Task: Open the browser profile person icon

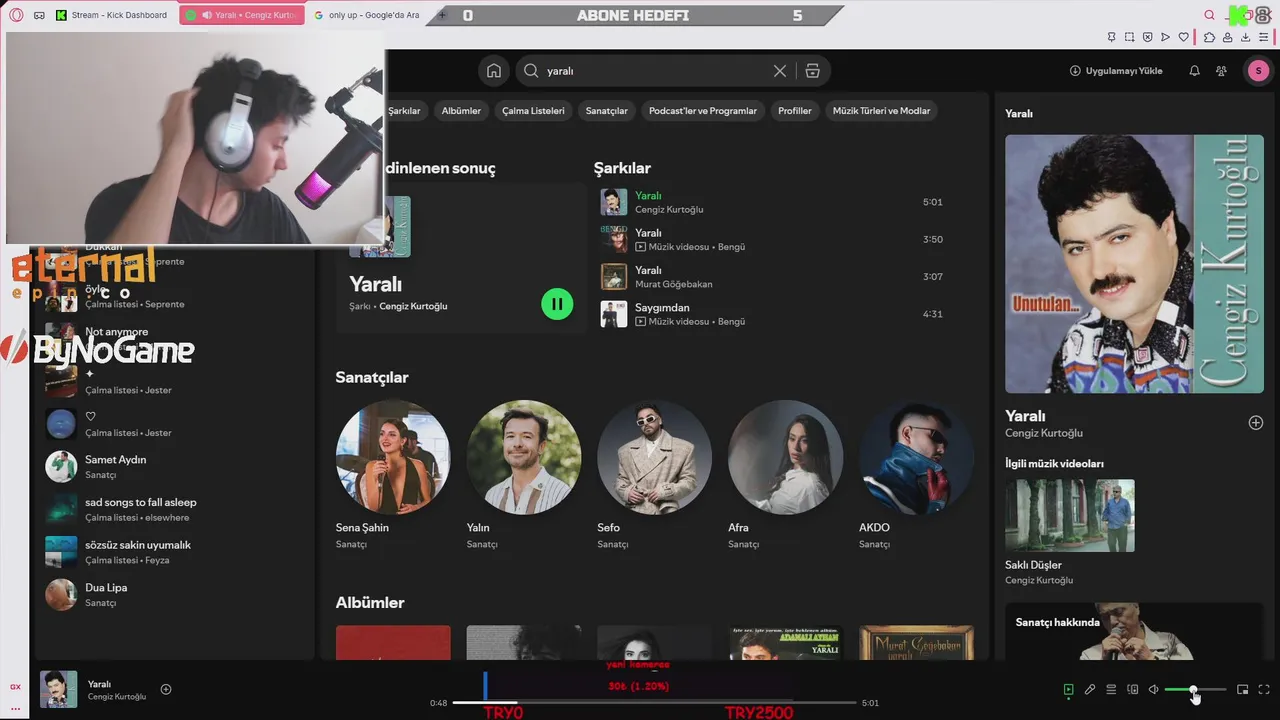Action: (x=1228, y=37)
